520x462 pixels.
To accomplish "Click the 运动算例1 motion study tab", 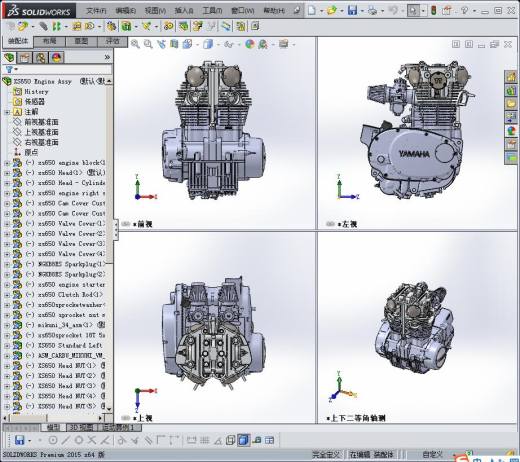I will click(118, 427).
